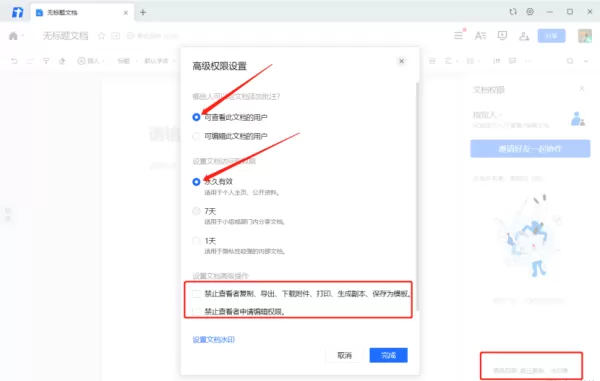600x381 pixels.
Task: Close the 高级权限设置 dialog
Action: pos(401,61)
